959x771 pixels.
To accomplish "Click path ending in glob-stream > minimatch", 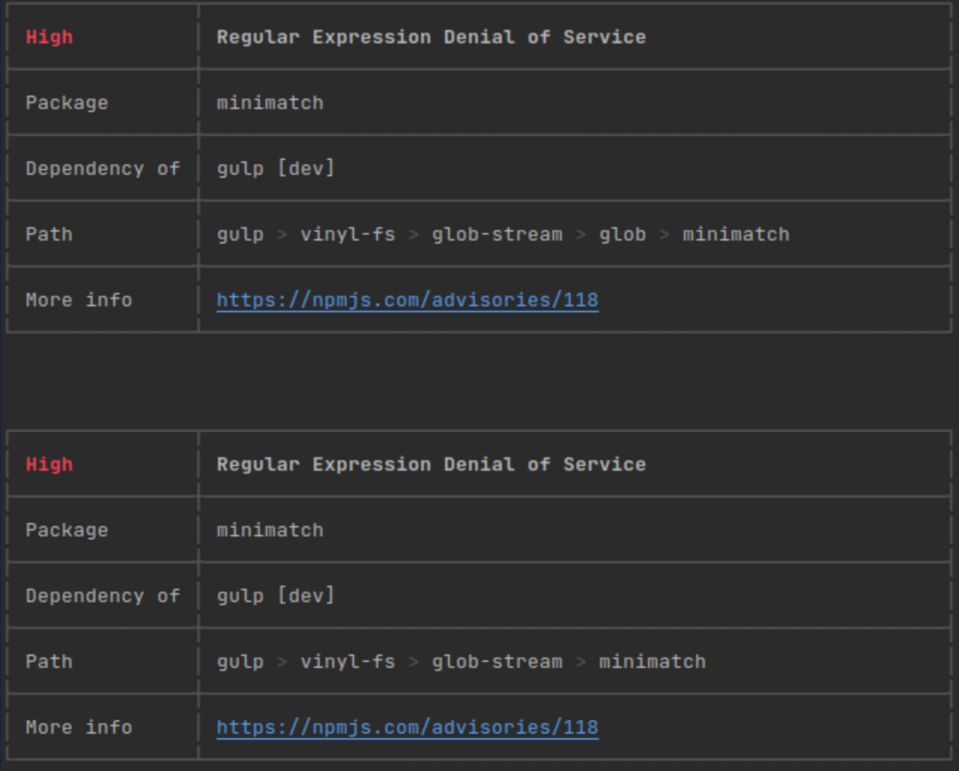I will [461, 662].
